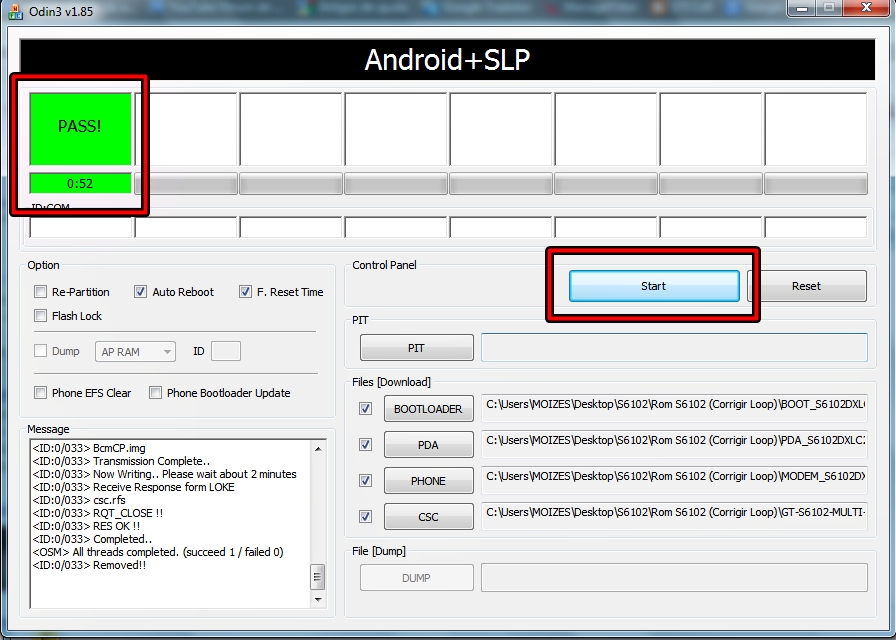Image resolution: width=896 pixels, height=640 pixels.
Task: Click the PIT file path field
Action: 674,347
